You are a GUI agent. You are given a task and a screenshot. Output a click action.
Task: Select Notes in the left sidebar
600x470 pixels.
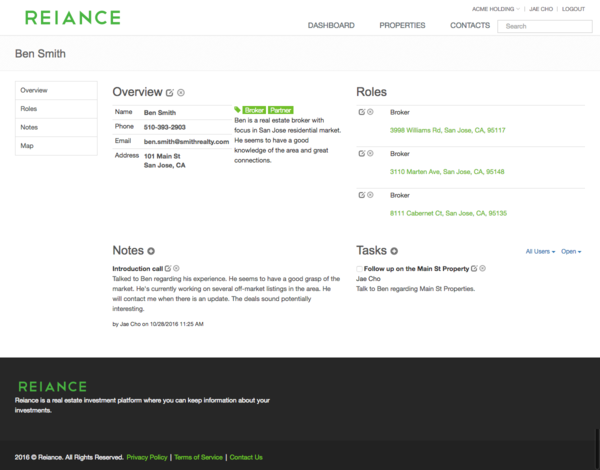point(30,127)
